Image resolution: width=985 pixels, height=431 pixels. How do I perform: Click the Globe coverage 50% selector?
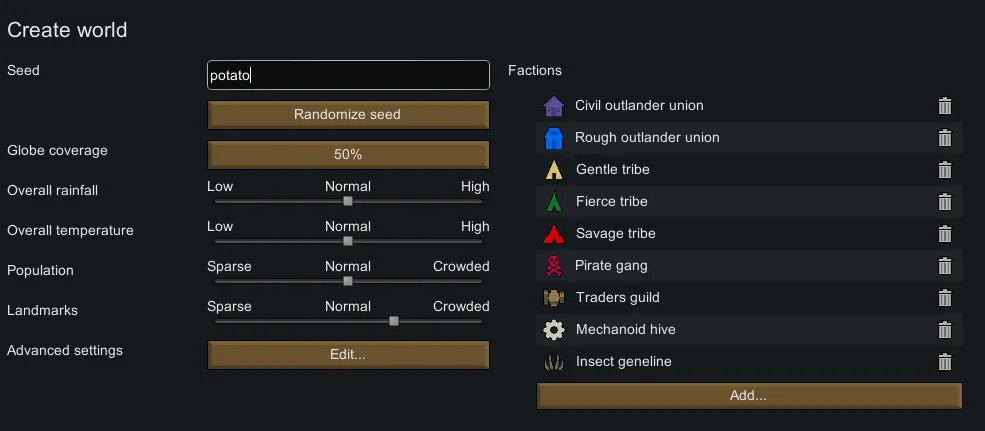(x=348, y=155)
